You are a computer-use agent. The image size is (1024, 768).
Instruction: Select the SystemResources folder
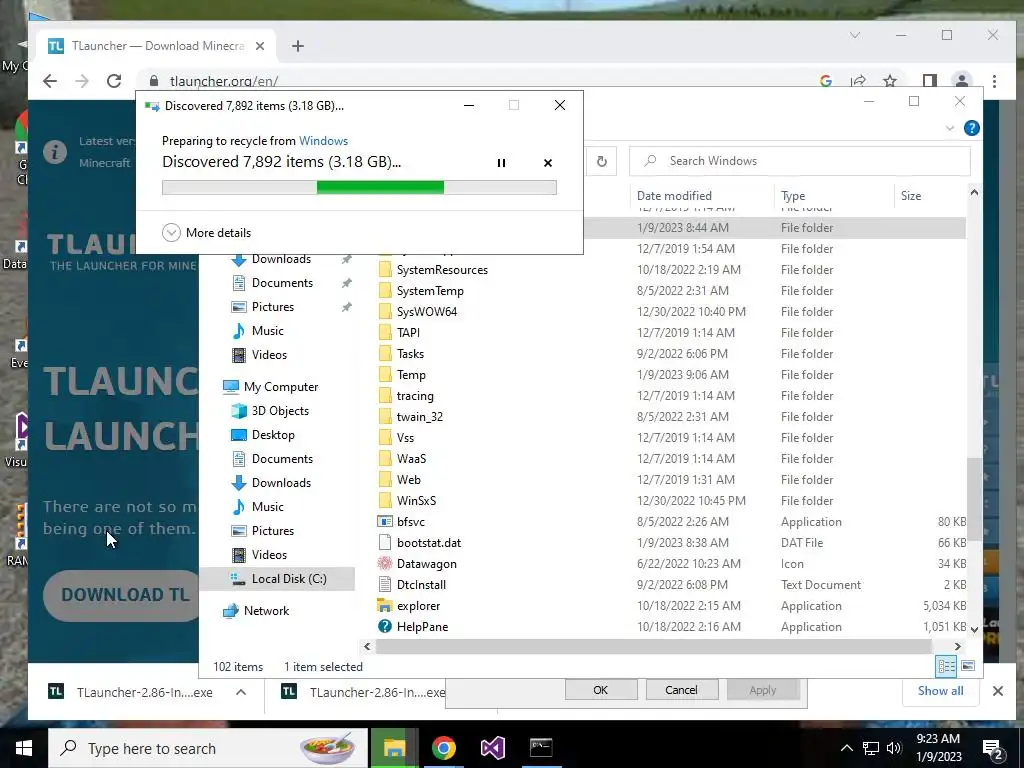[442, 270]
